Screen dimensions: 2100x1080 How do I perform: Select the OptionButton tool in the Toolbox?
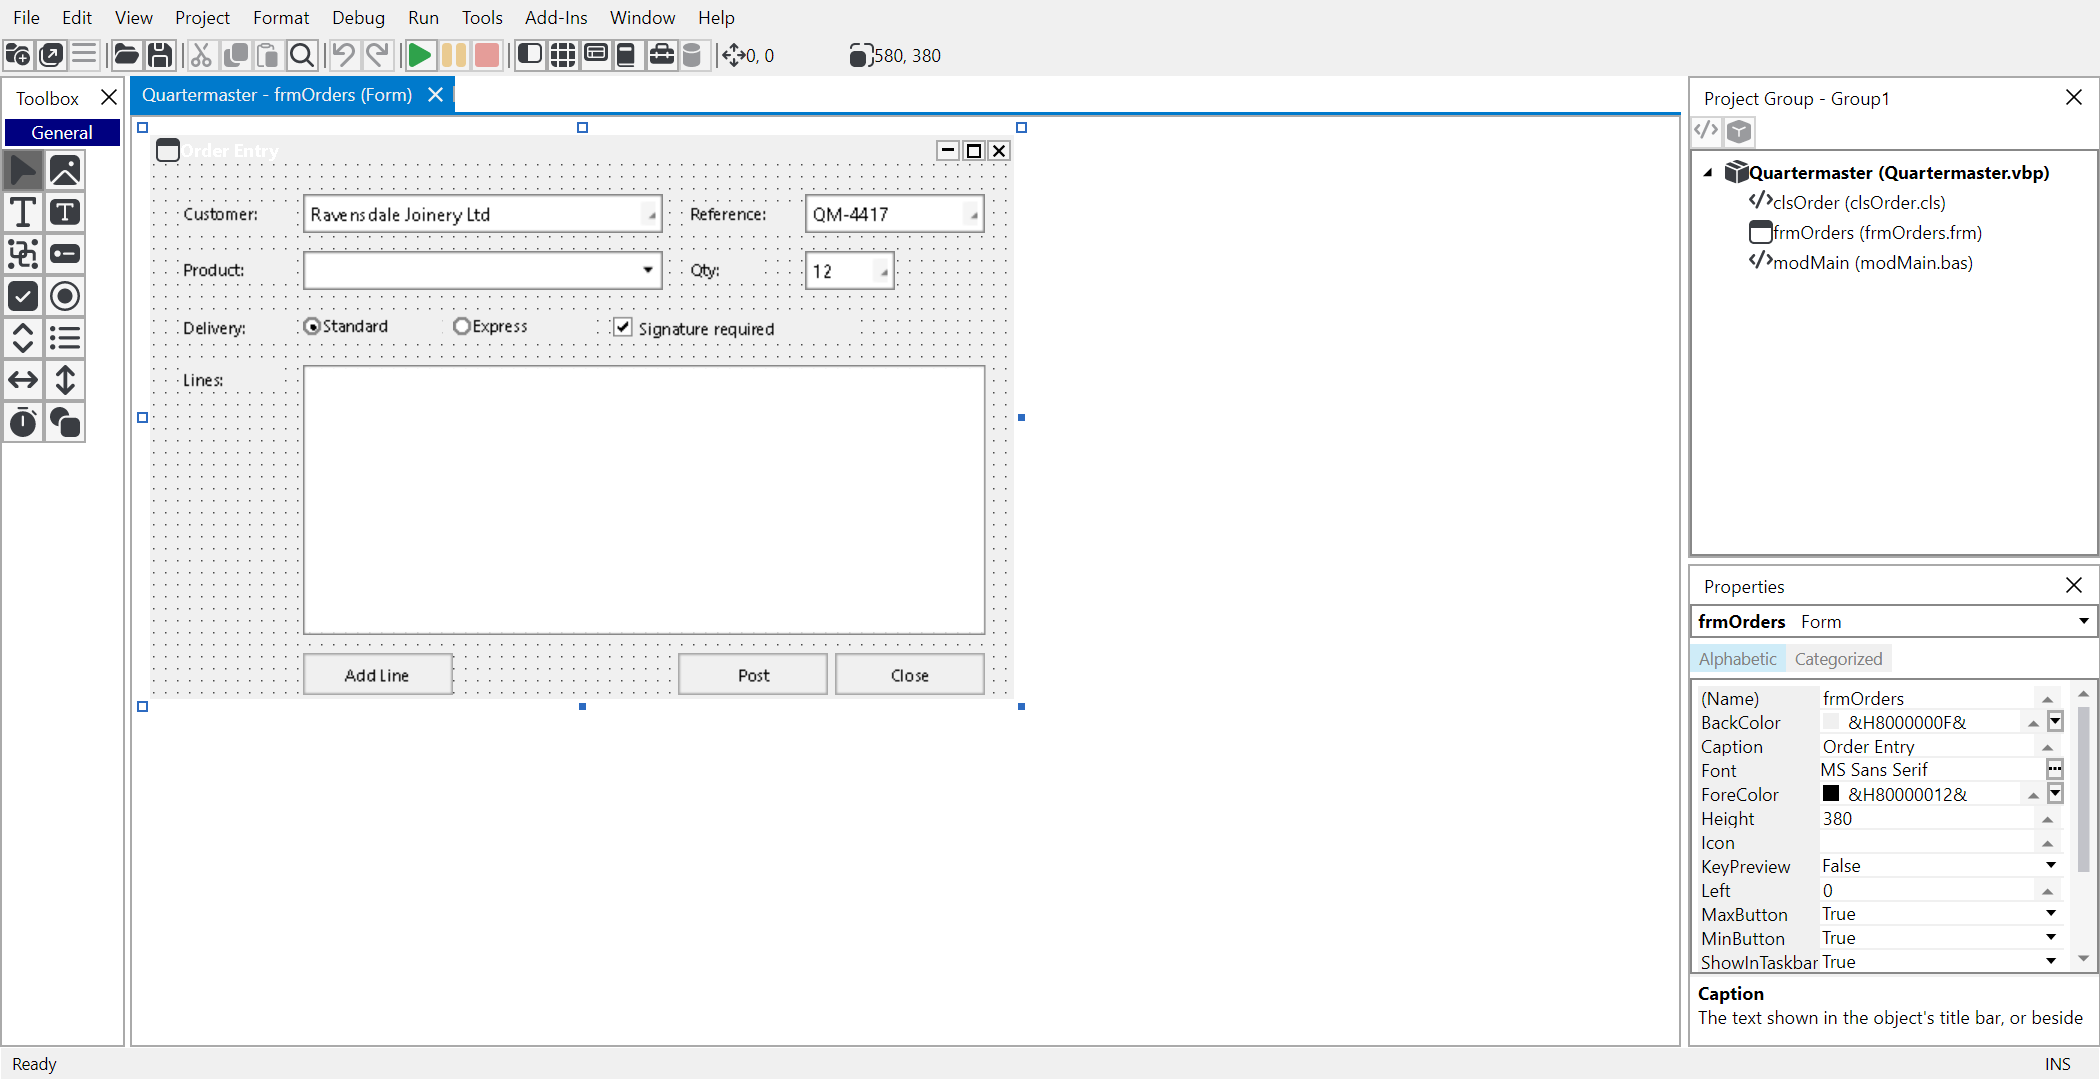65,297
